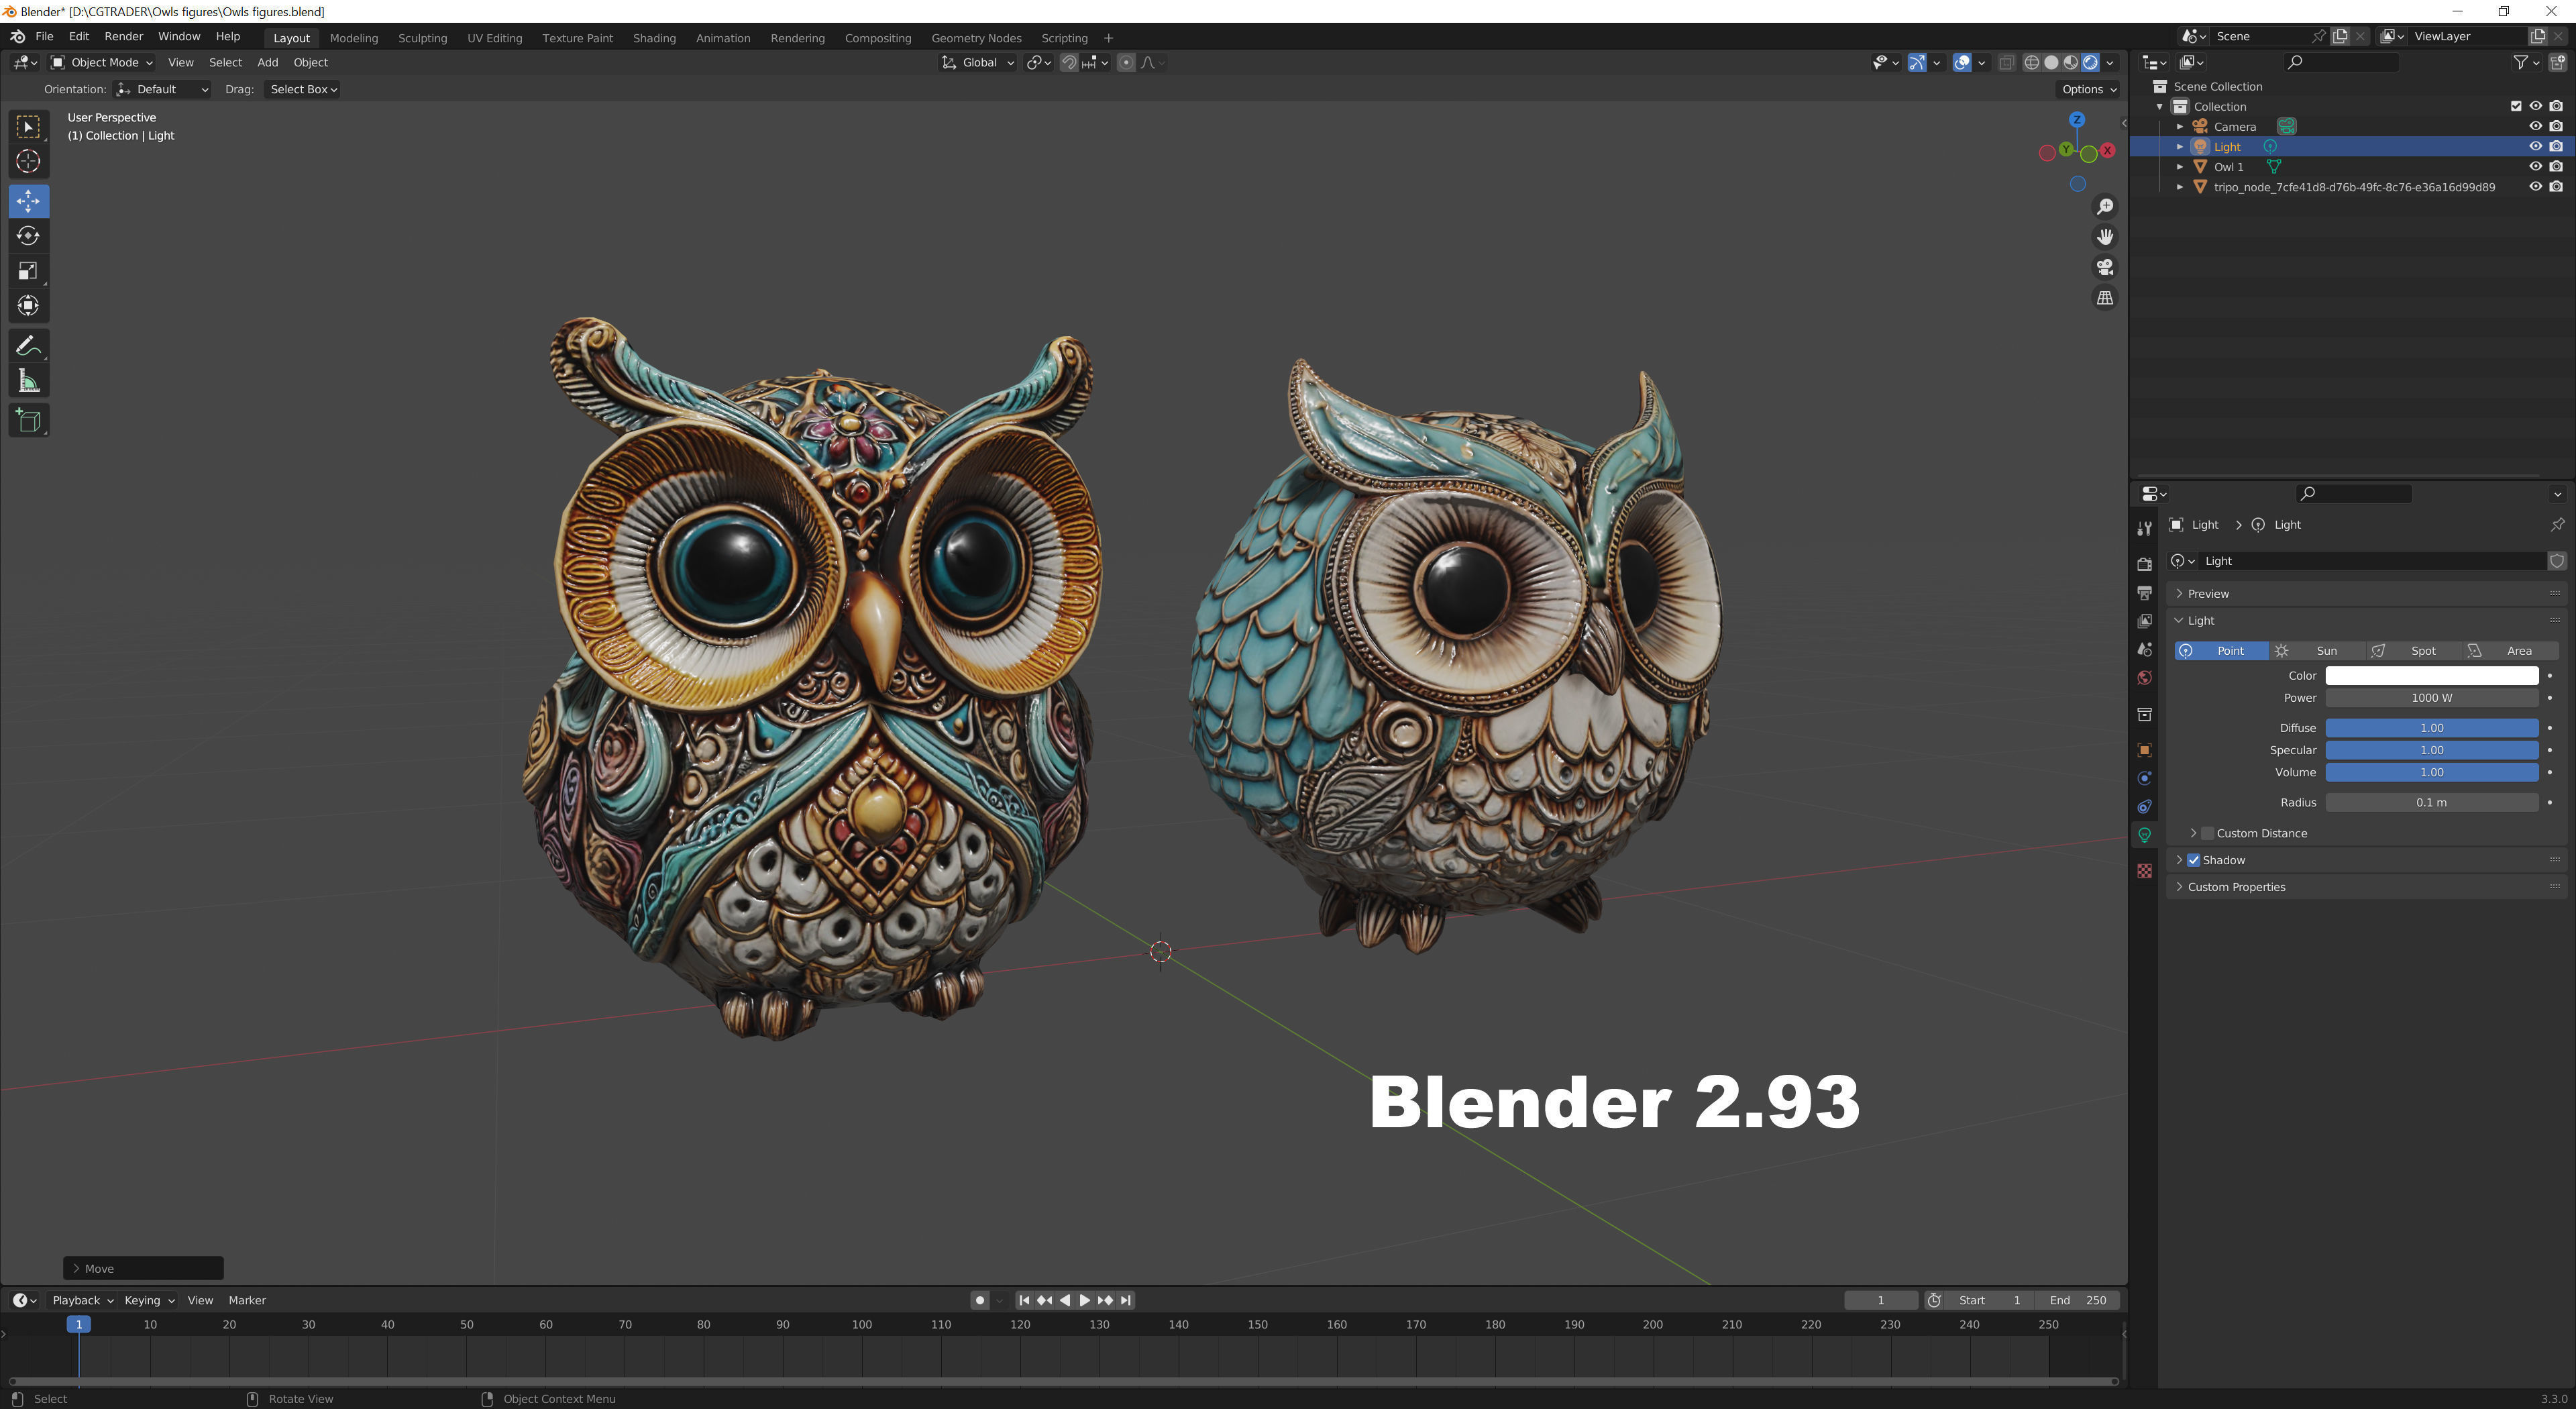Activate the Cursor tool
Viewport: 2576px width, 1409px height.
click(28, 161)
